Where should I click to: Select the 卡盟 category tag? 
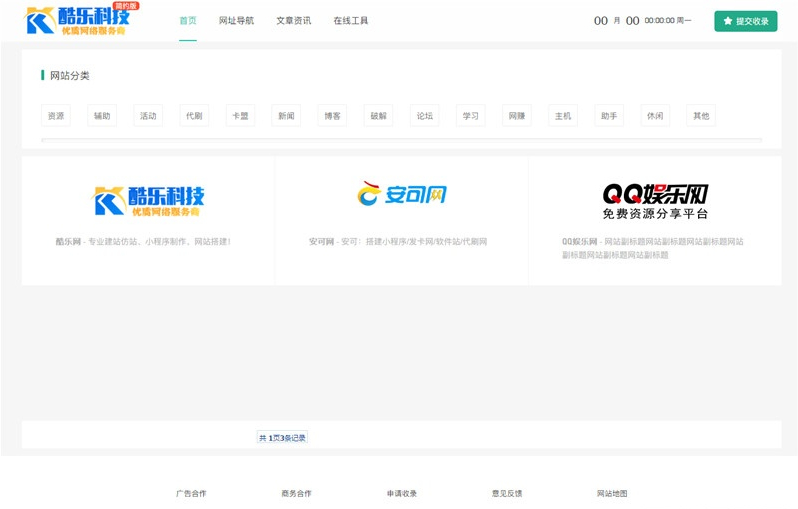point(240,116)
